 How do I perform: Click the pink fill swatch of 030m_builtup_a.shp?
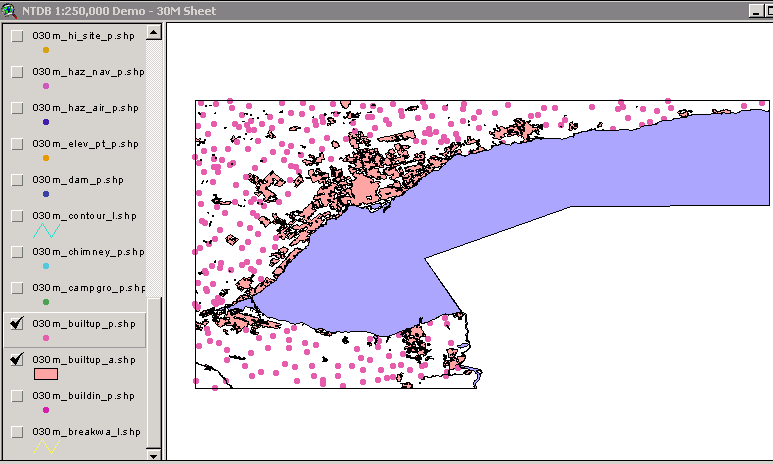click(46, 374)
